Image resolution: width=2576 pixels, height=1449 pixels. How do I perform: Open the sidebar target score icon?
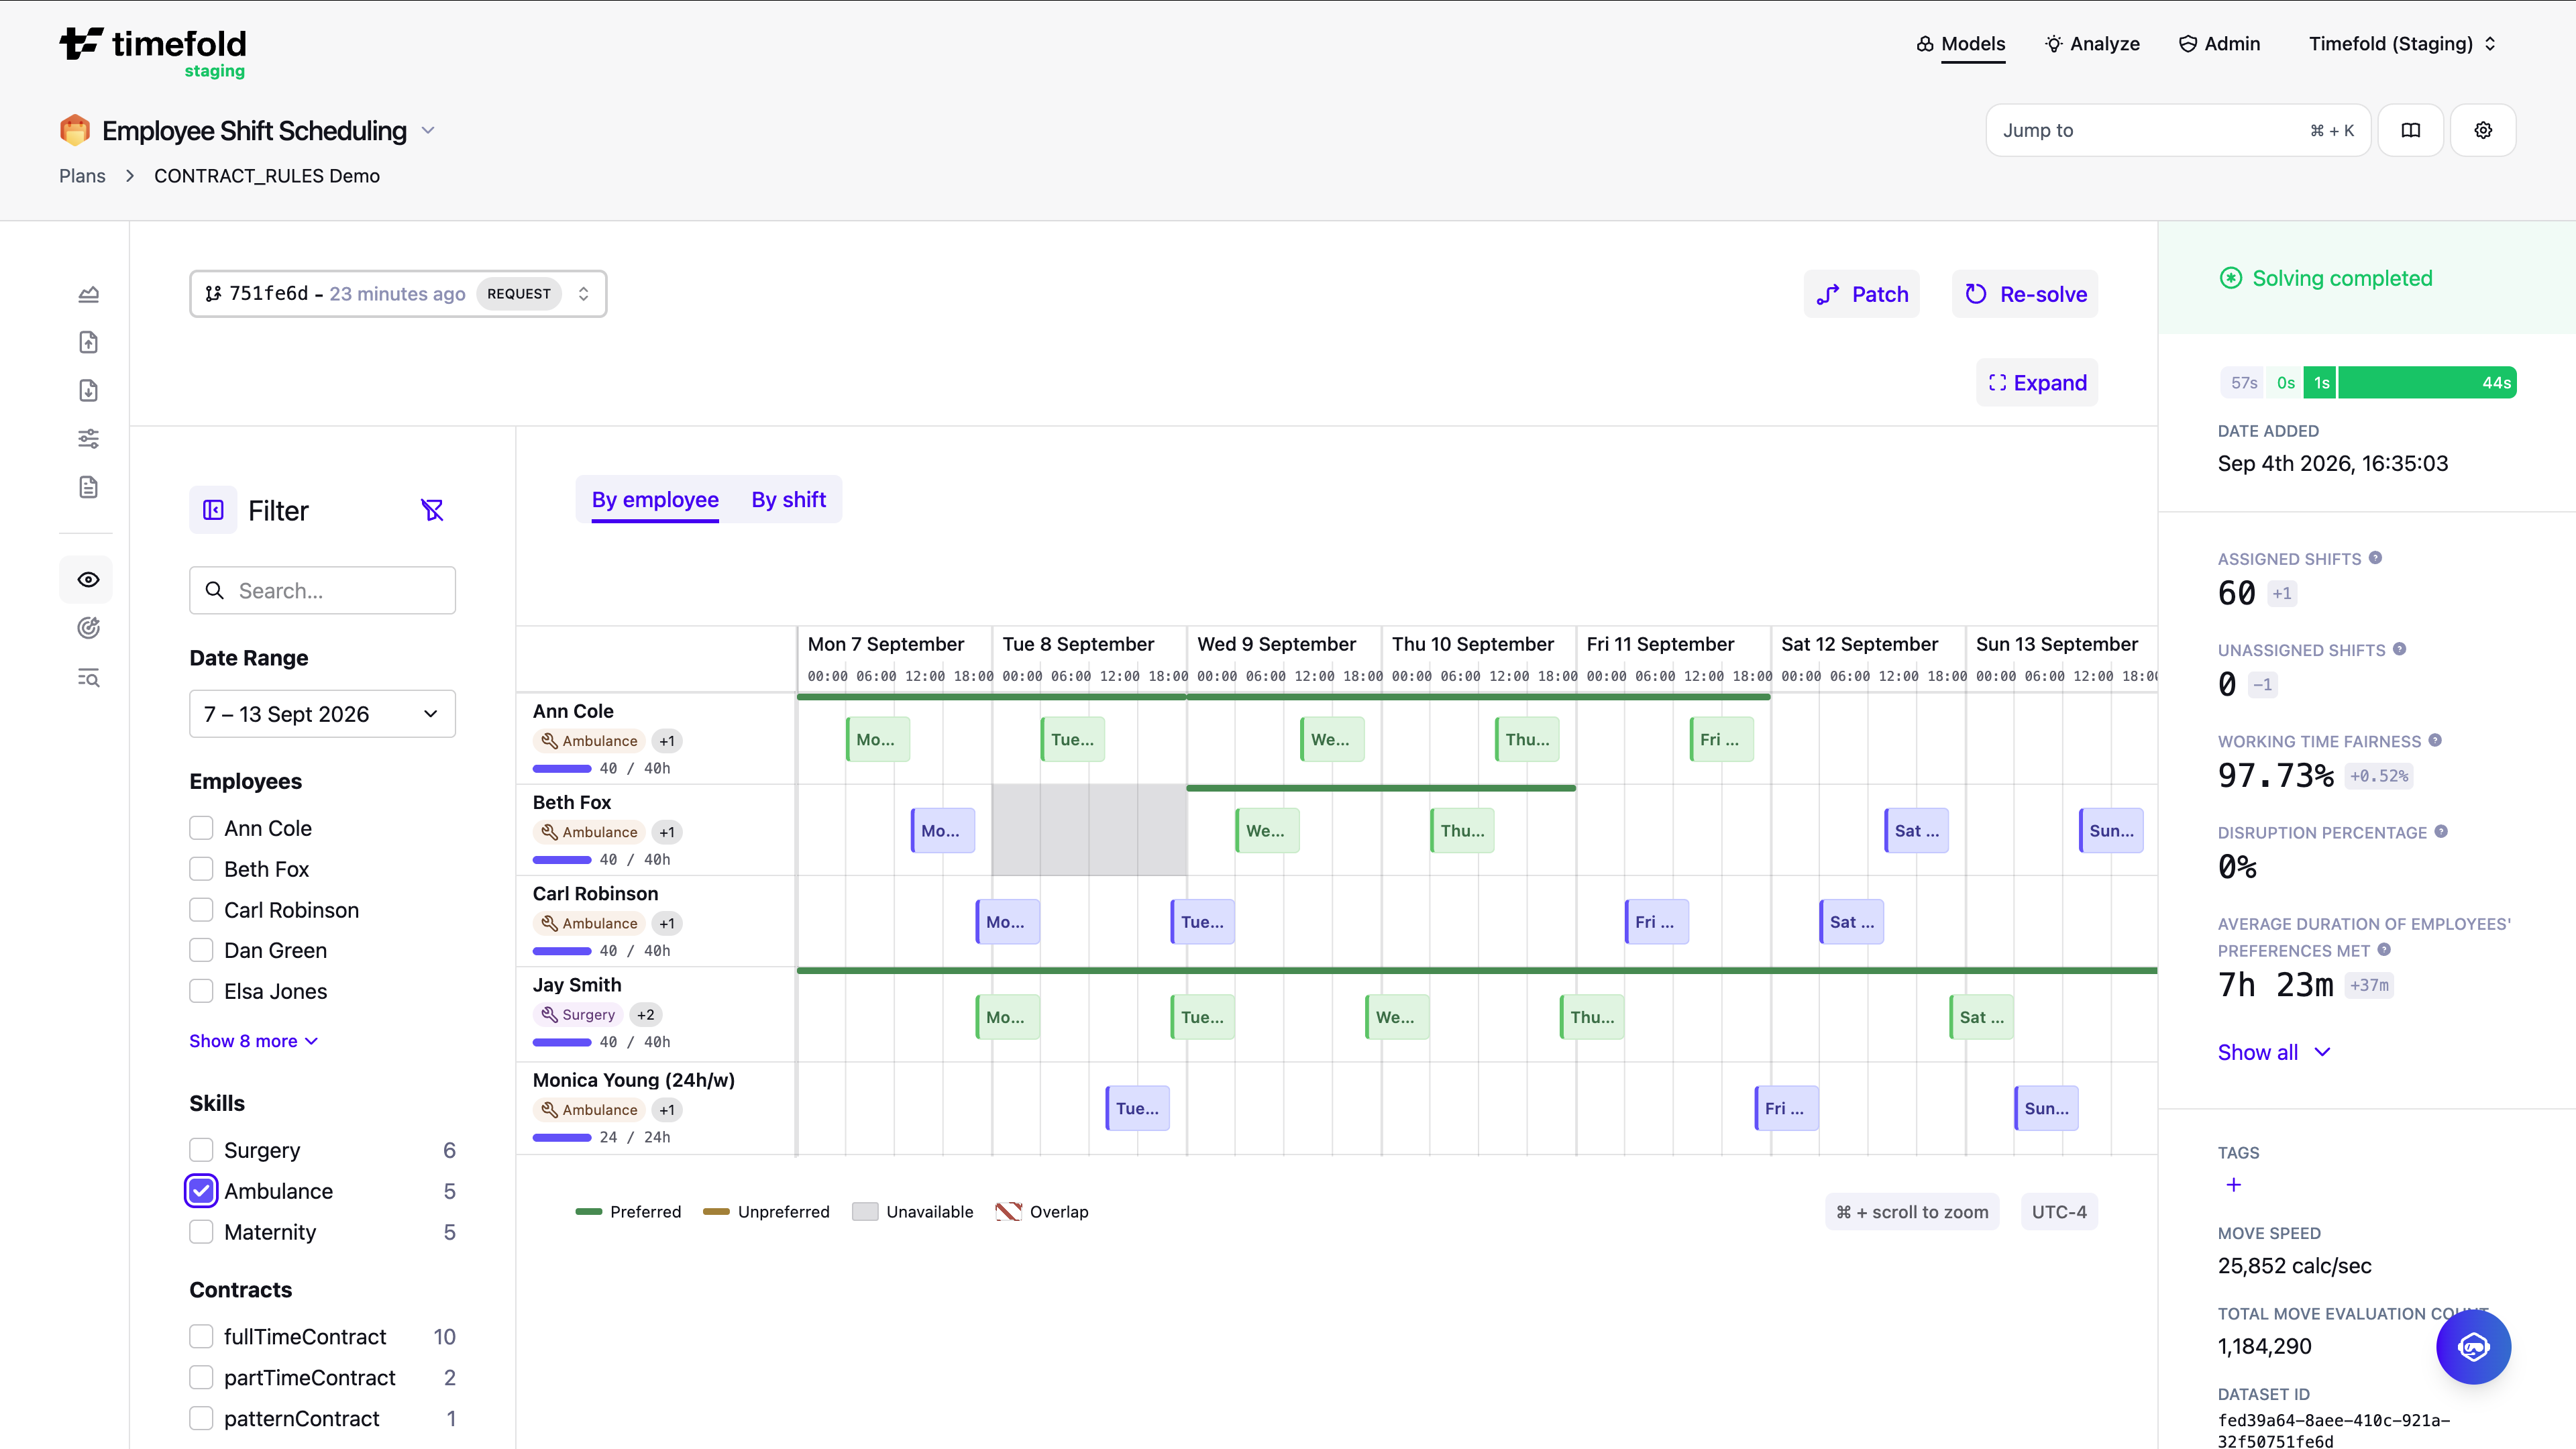point(88,628)
